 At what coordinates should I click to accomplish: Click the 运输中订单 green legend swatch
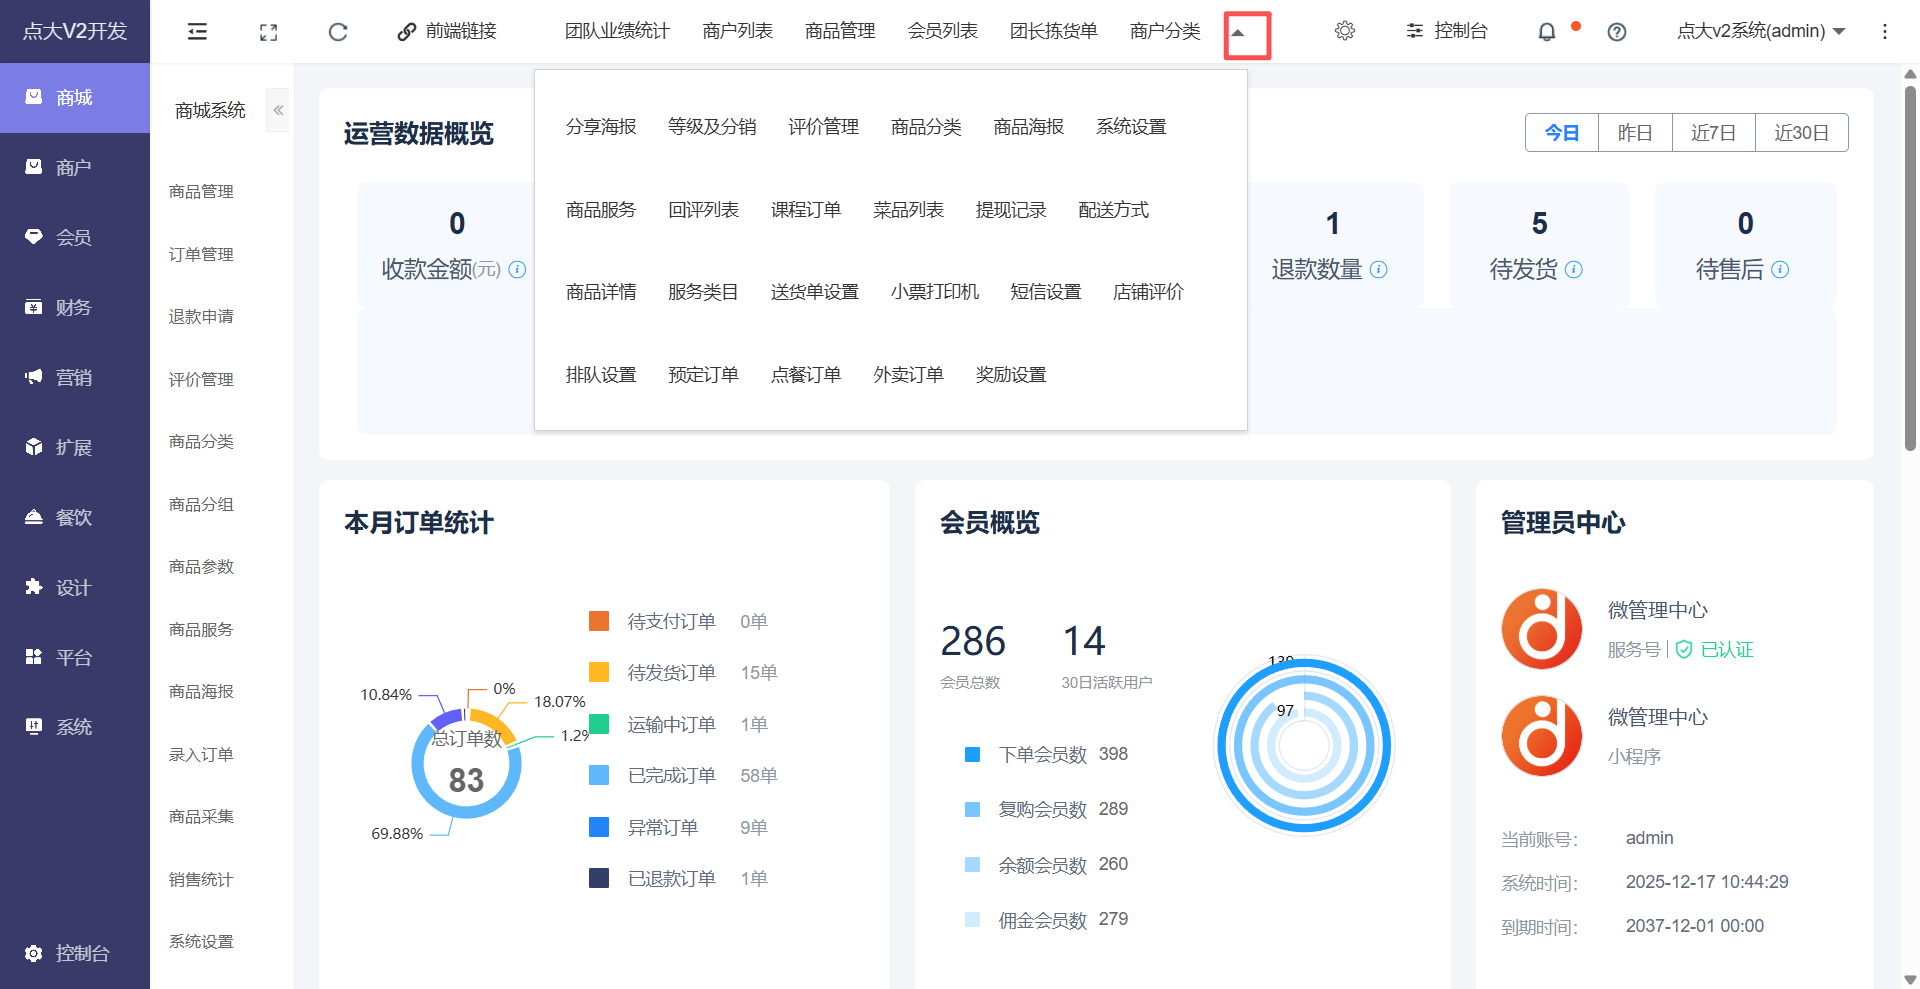(599, 724)
